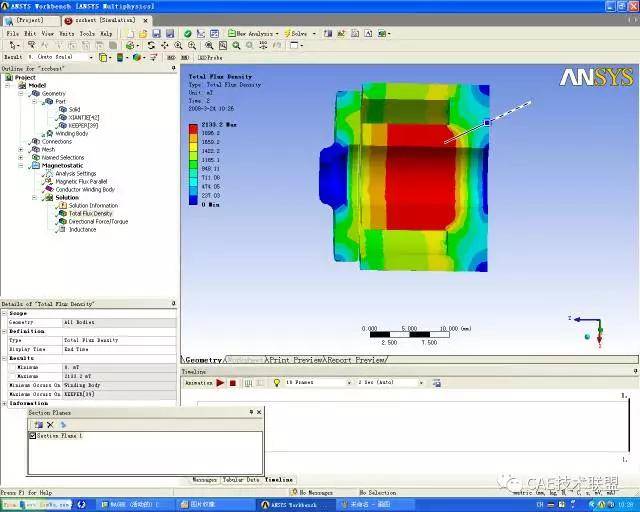Switch to Print Preview tab
Screen dimensions: 640x512
tap(294, 360)
